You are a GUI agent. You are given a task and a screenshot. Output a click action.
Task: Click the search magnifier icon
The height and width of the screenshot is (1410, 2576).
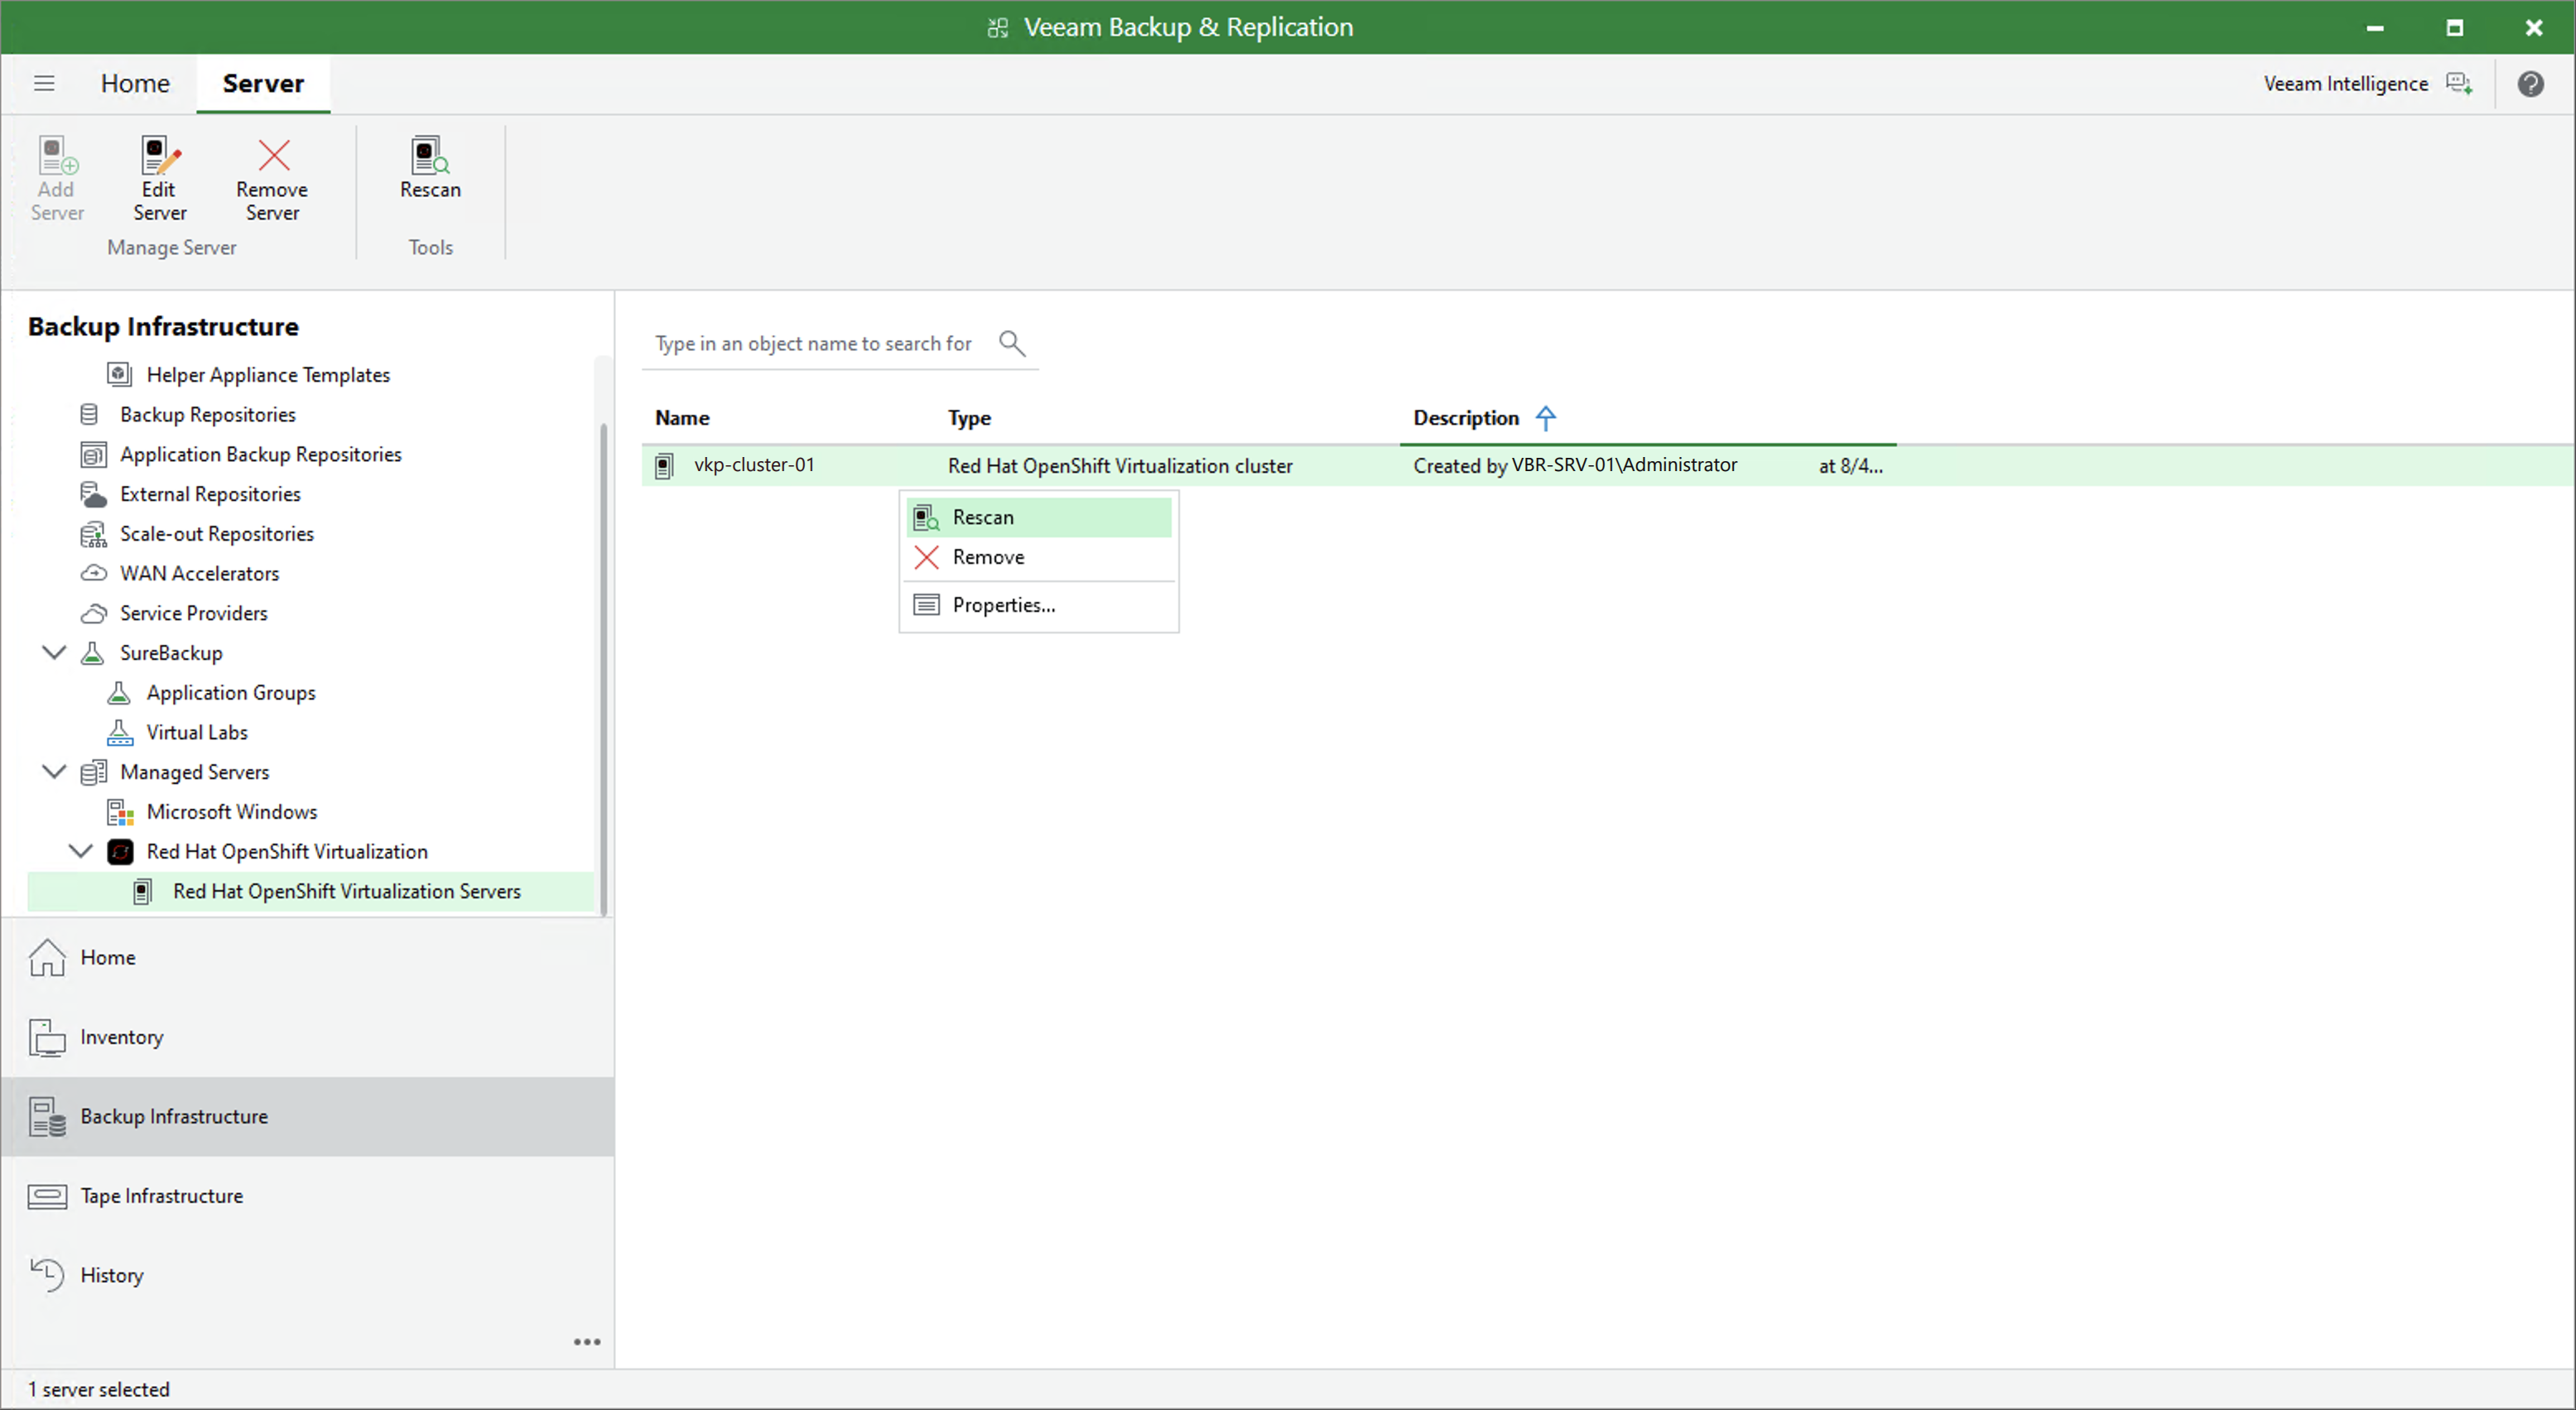point(1012,344)
